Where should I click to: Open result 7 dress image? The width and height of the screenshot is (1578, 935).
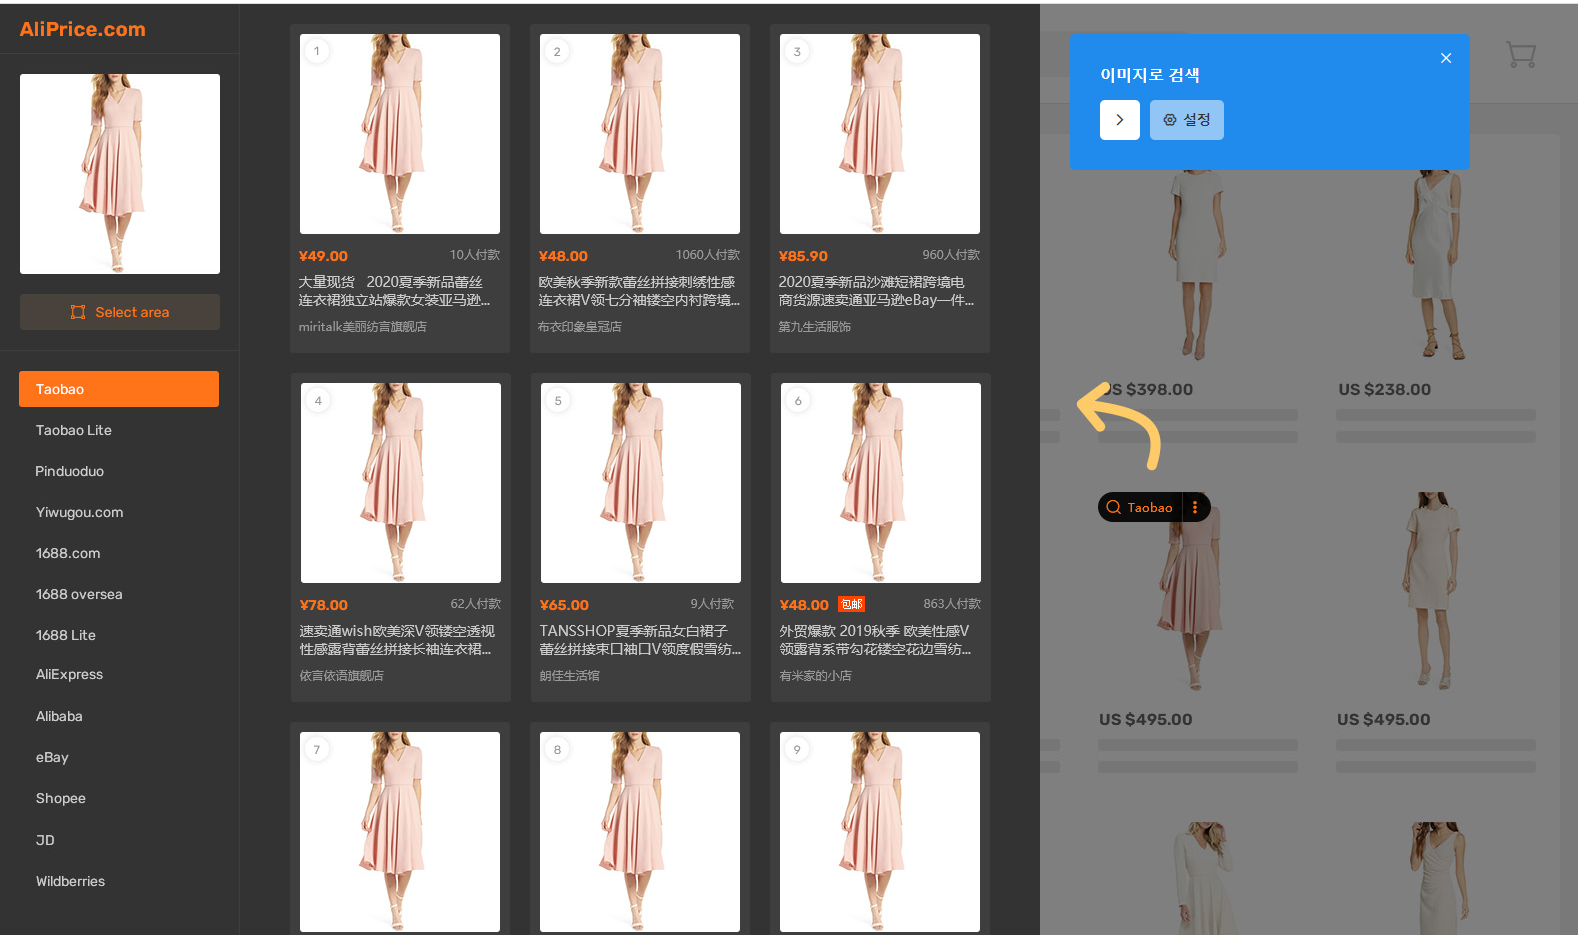[x=400, y=832]
